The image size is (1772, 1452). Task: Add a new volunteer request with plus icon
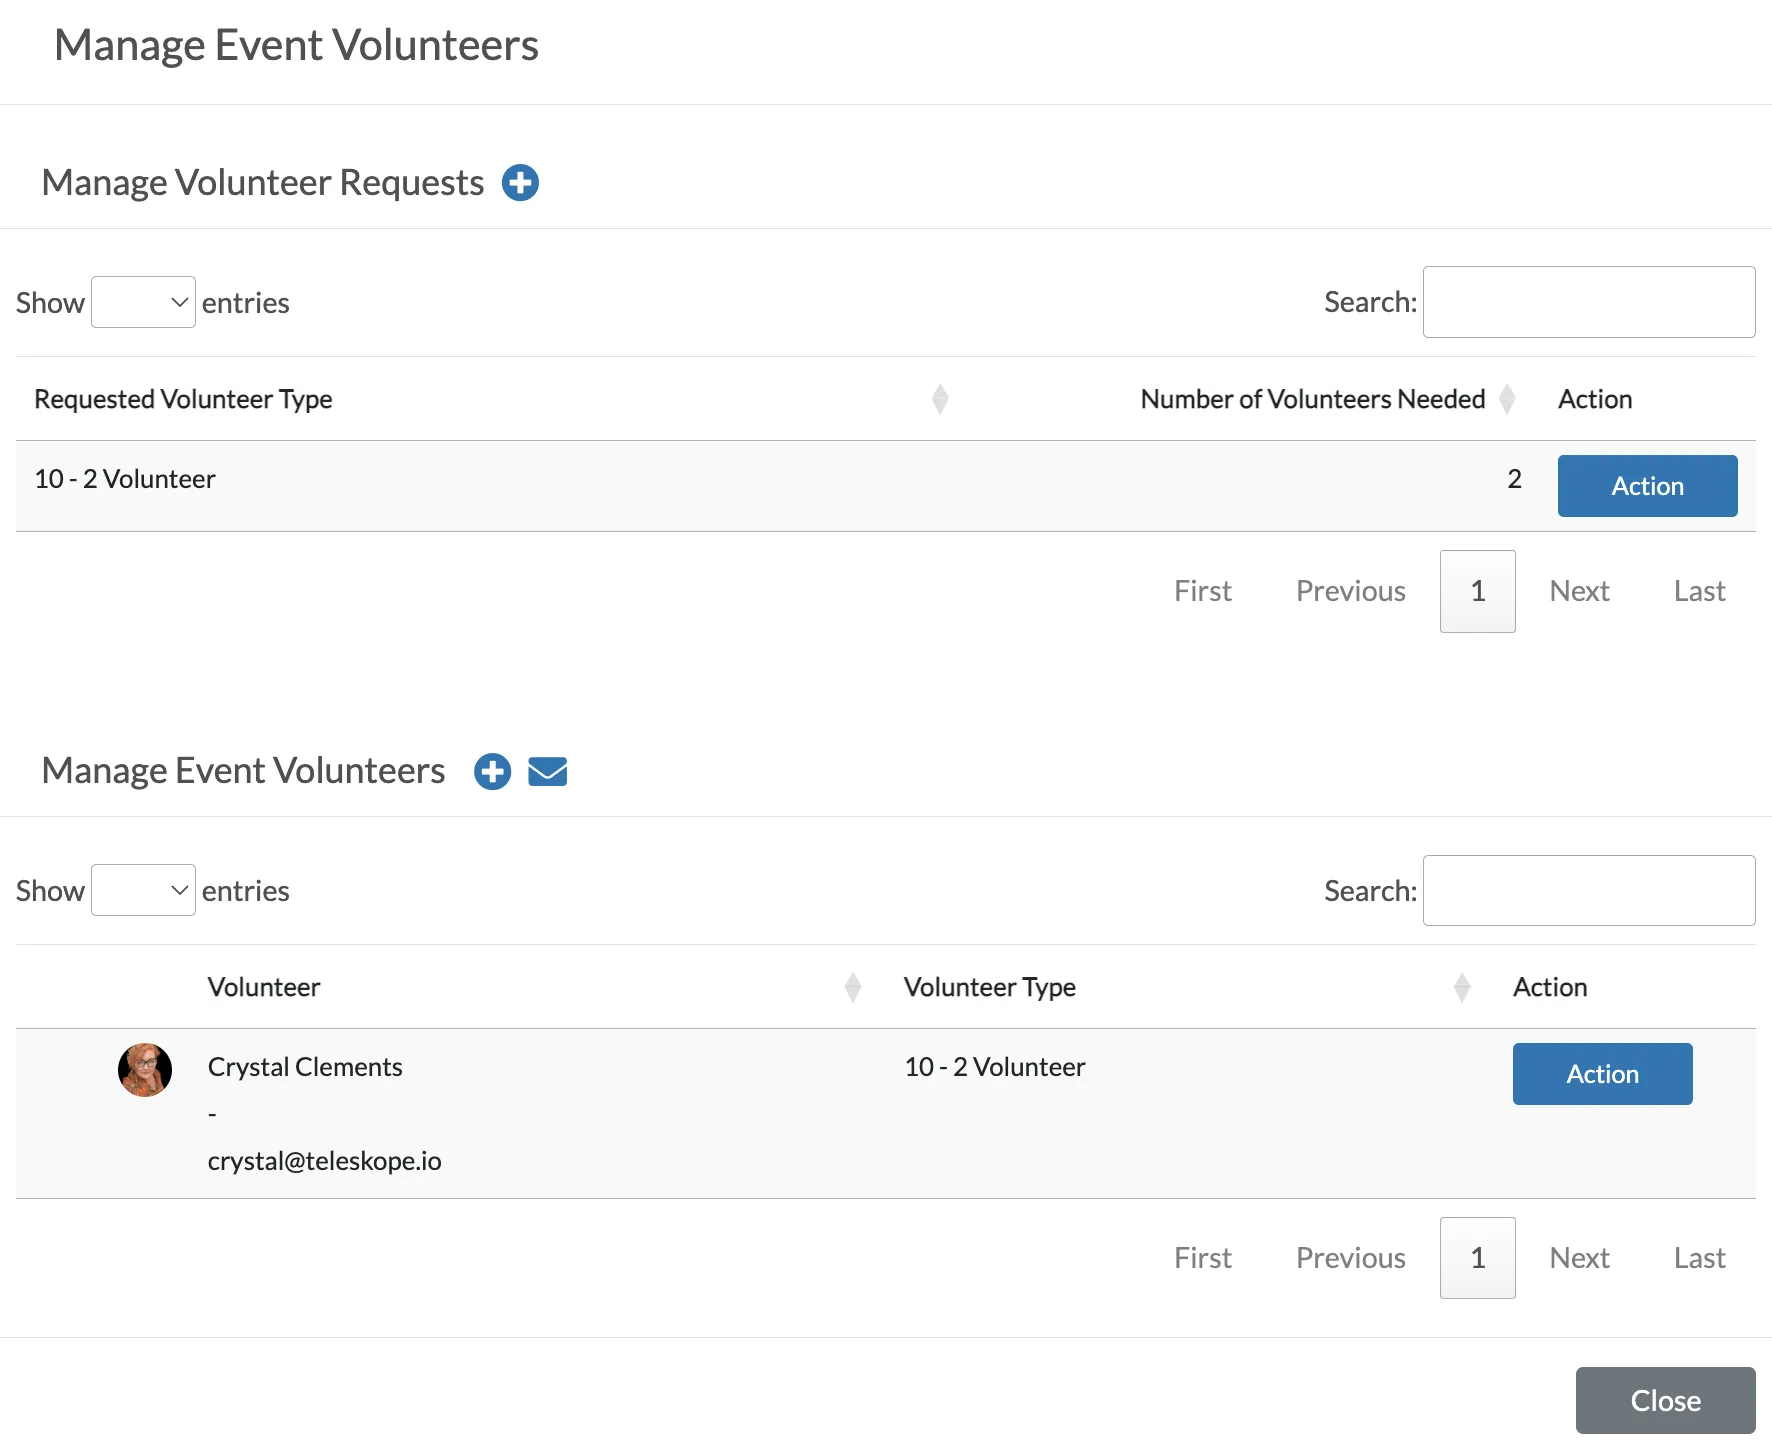click(520, 183)
